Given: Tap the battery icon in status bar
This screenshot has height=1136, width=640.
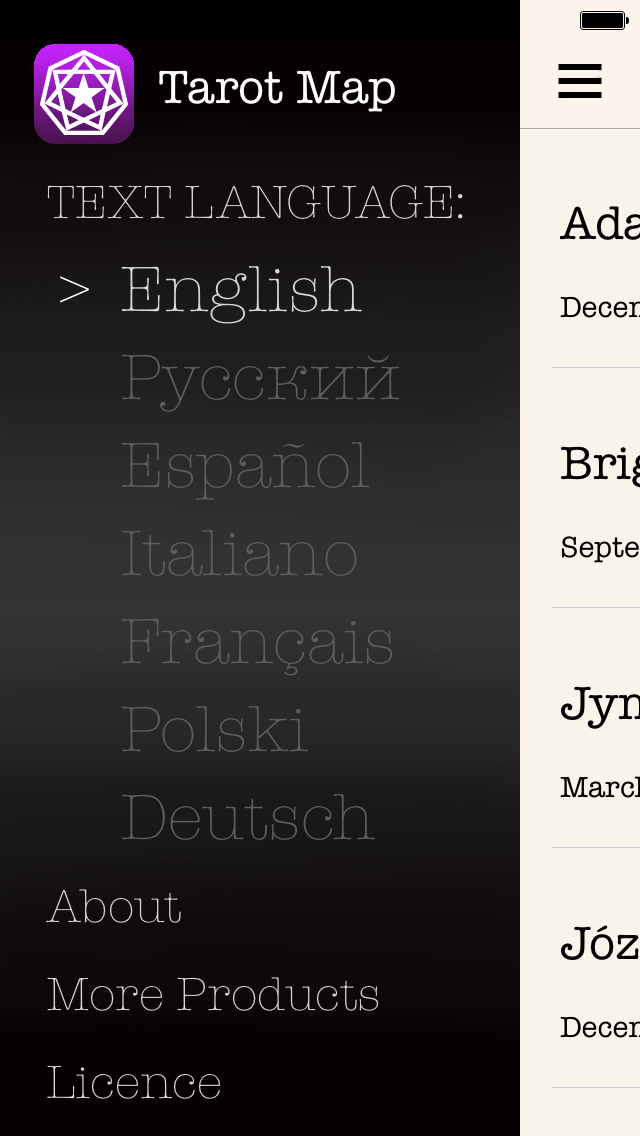Looking at the screenshot, I should (x=603, y=20).
